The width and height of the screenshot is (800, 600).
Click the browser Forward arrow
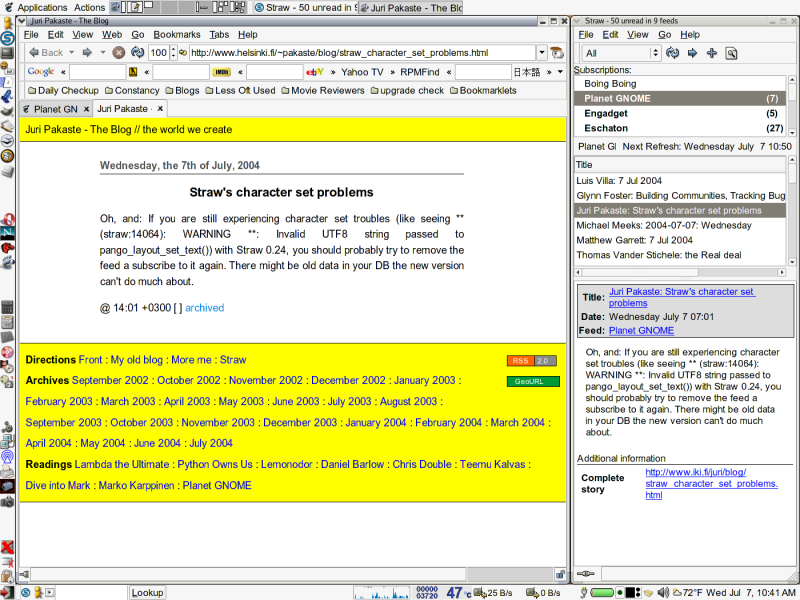pyautogui.click(x=87, y=53)
